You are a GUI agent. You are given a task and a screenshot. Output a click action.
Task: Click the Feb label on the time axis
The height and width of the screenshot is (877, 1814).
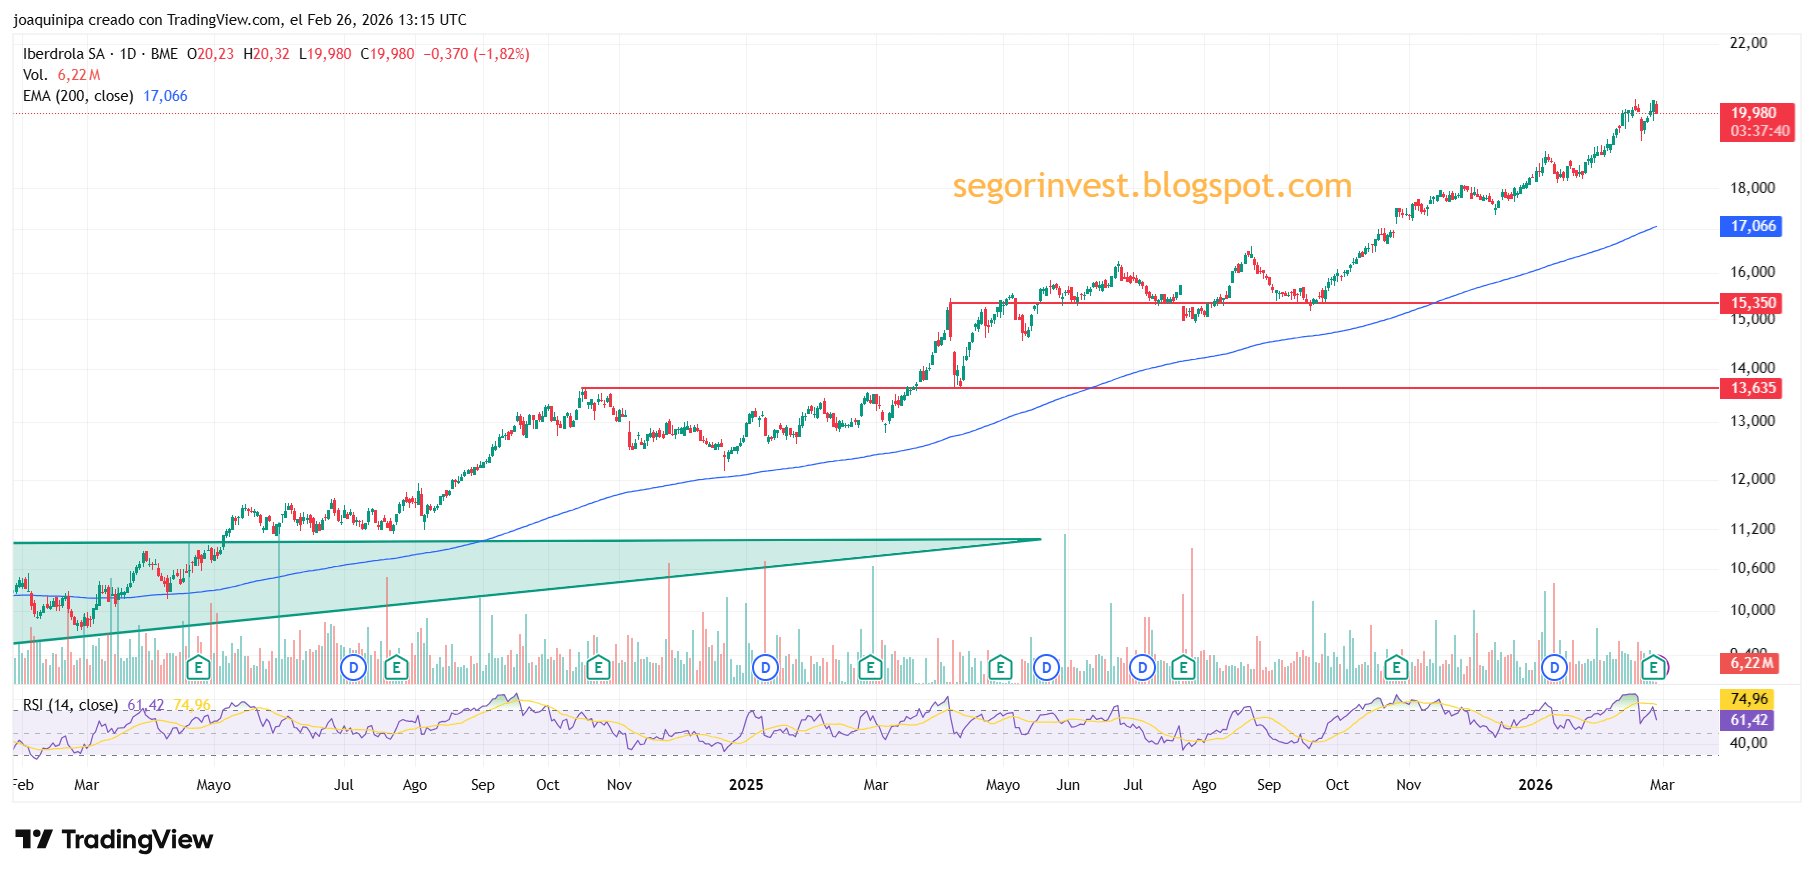tap(23, 785)
